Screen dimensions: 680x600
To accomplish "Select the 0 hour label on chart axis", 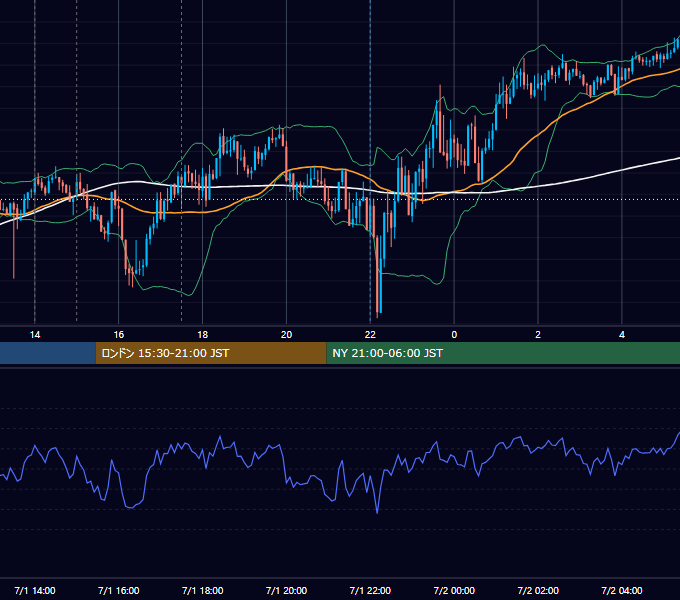I will (454, 335).
